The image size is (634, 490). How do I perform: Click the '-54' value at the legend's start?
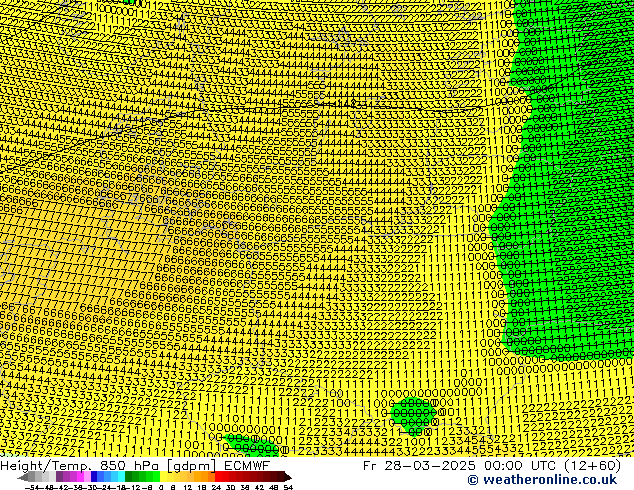[x=32, y=488]
